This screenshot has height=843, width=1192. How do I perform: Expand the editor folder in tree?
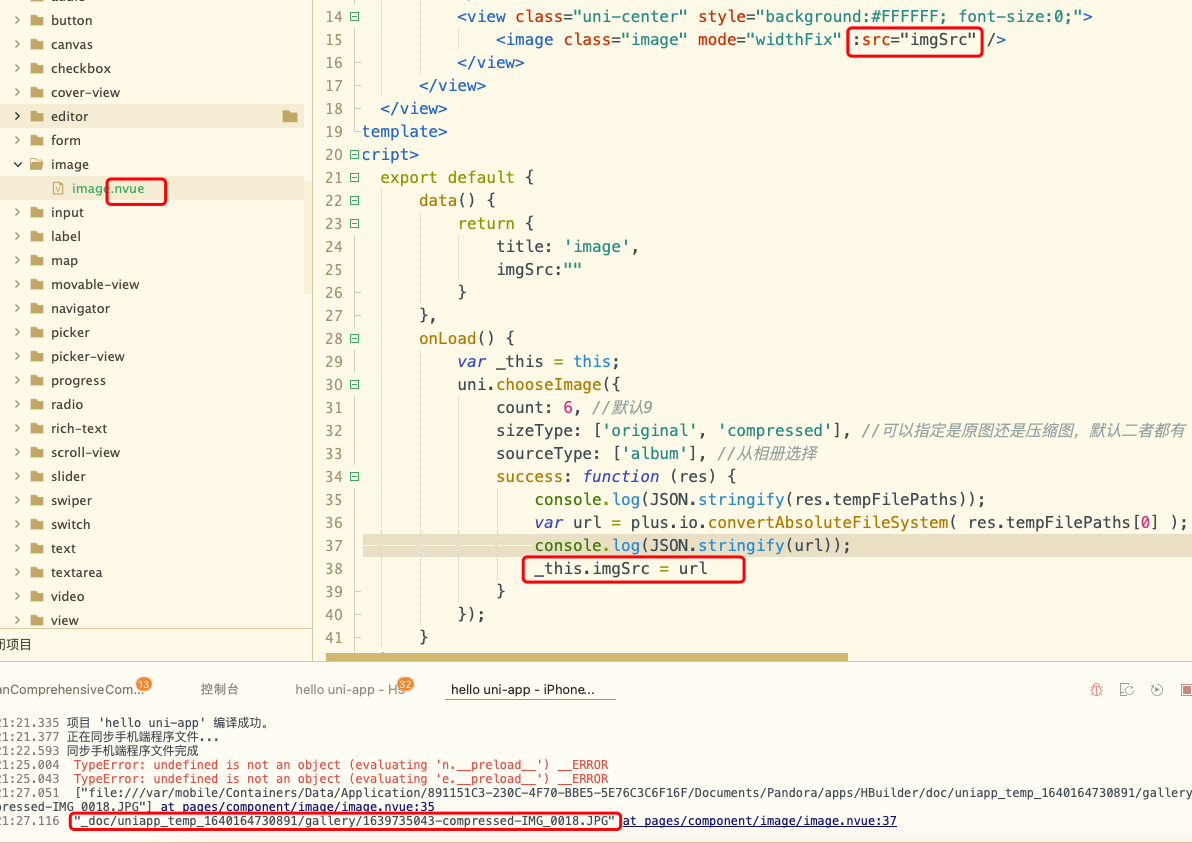coord(17,117)
